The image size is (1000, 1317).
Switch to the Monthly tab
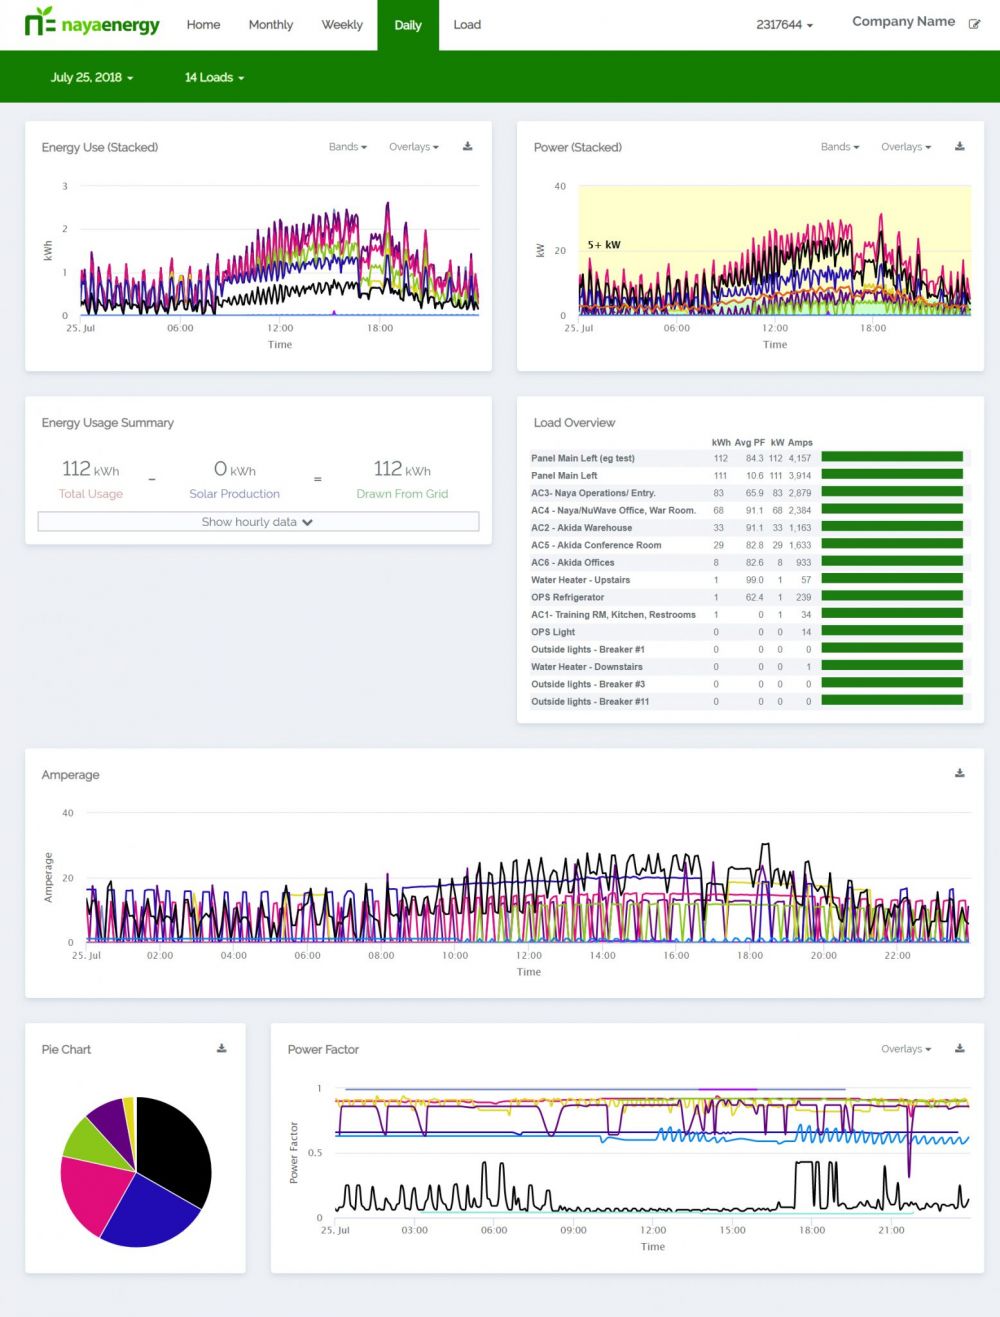tap(270, 24)
